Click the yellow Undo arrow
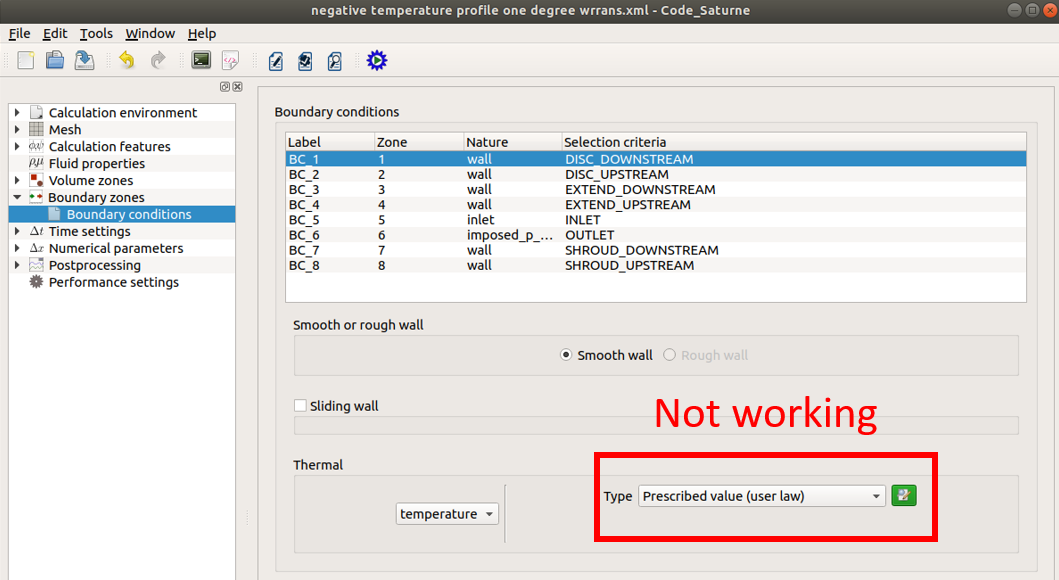The image size is (1059, 580). (127, 61)
